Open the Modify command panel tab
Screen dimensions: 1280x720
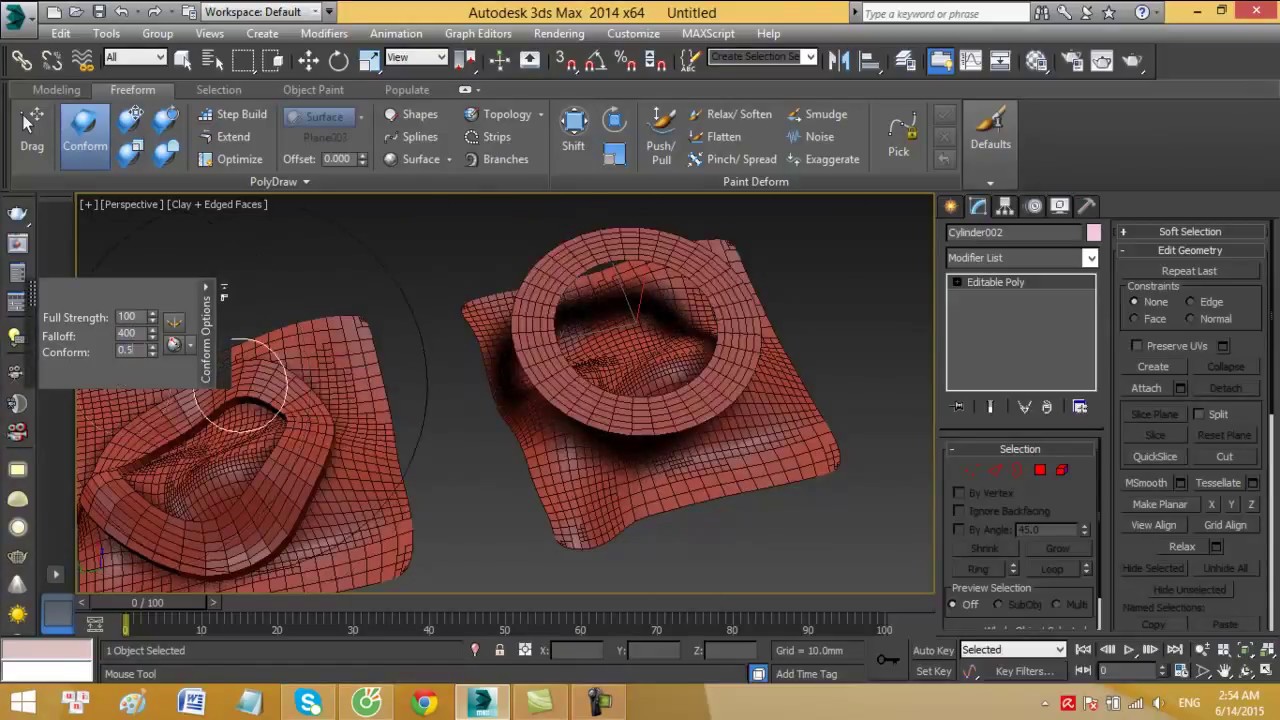[978, 206]
